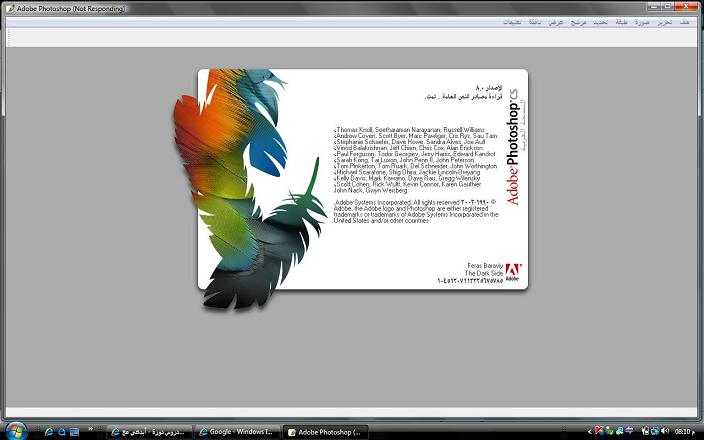Viewport: 704px width, 440px height.
Task: Open the ملف (File) menu
Action: (x=685, y=21)
